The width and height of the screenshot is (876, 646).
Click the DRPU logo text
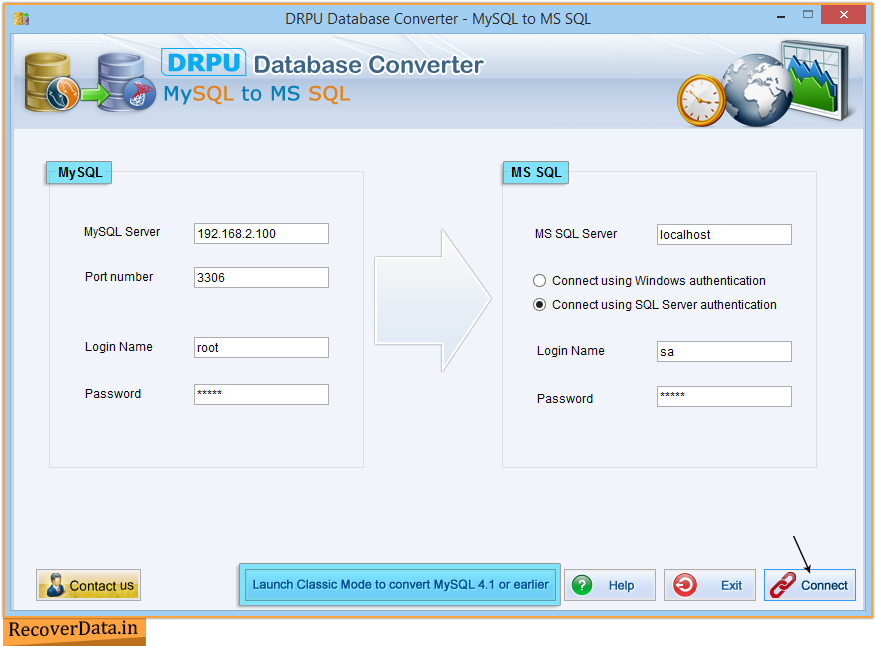(x=203, y=63)
